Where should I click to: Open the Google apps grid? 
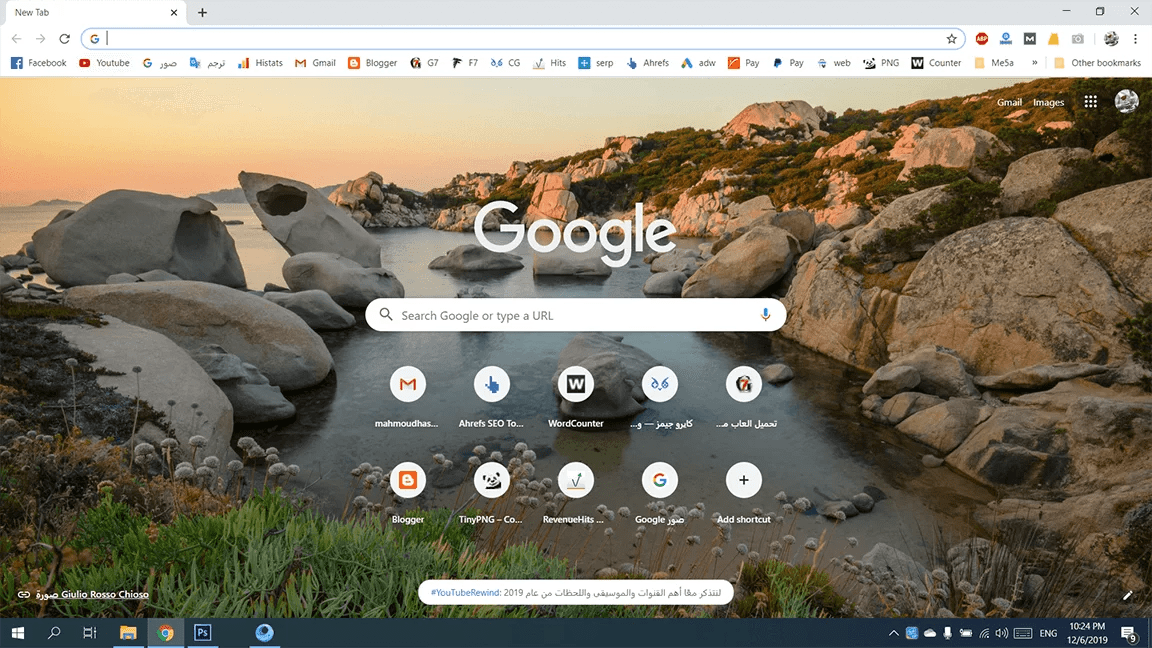pos(1090,101)
